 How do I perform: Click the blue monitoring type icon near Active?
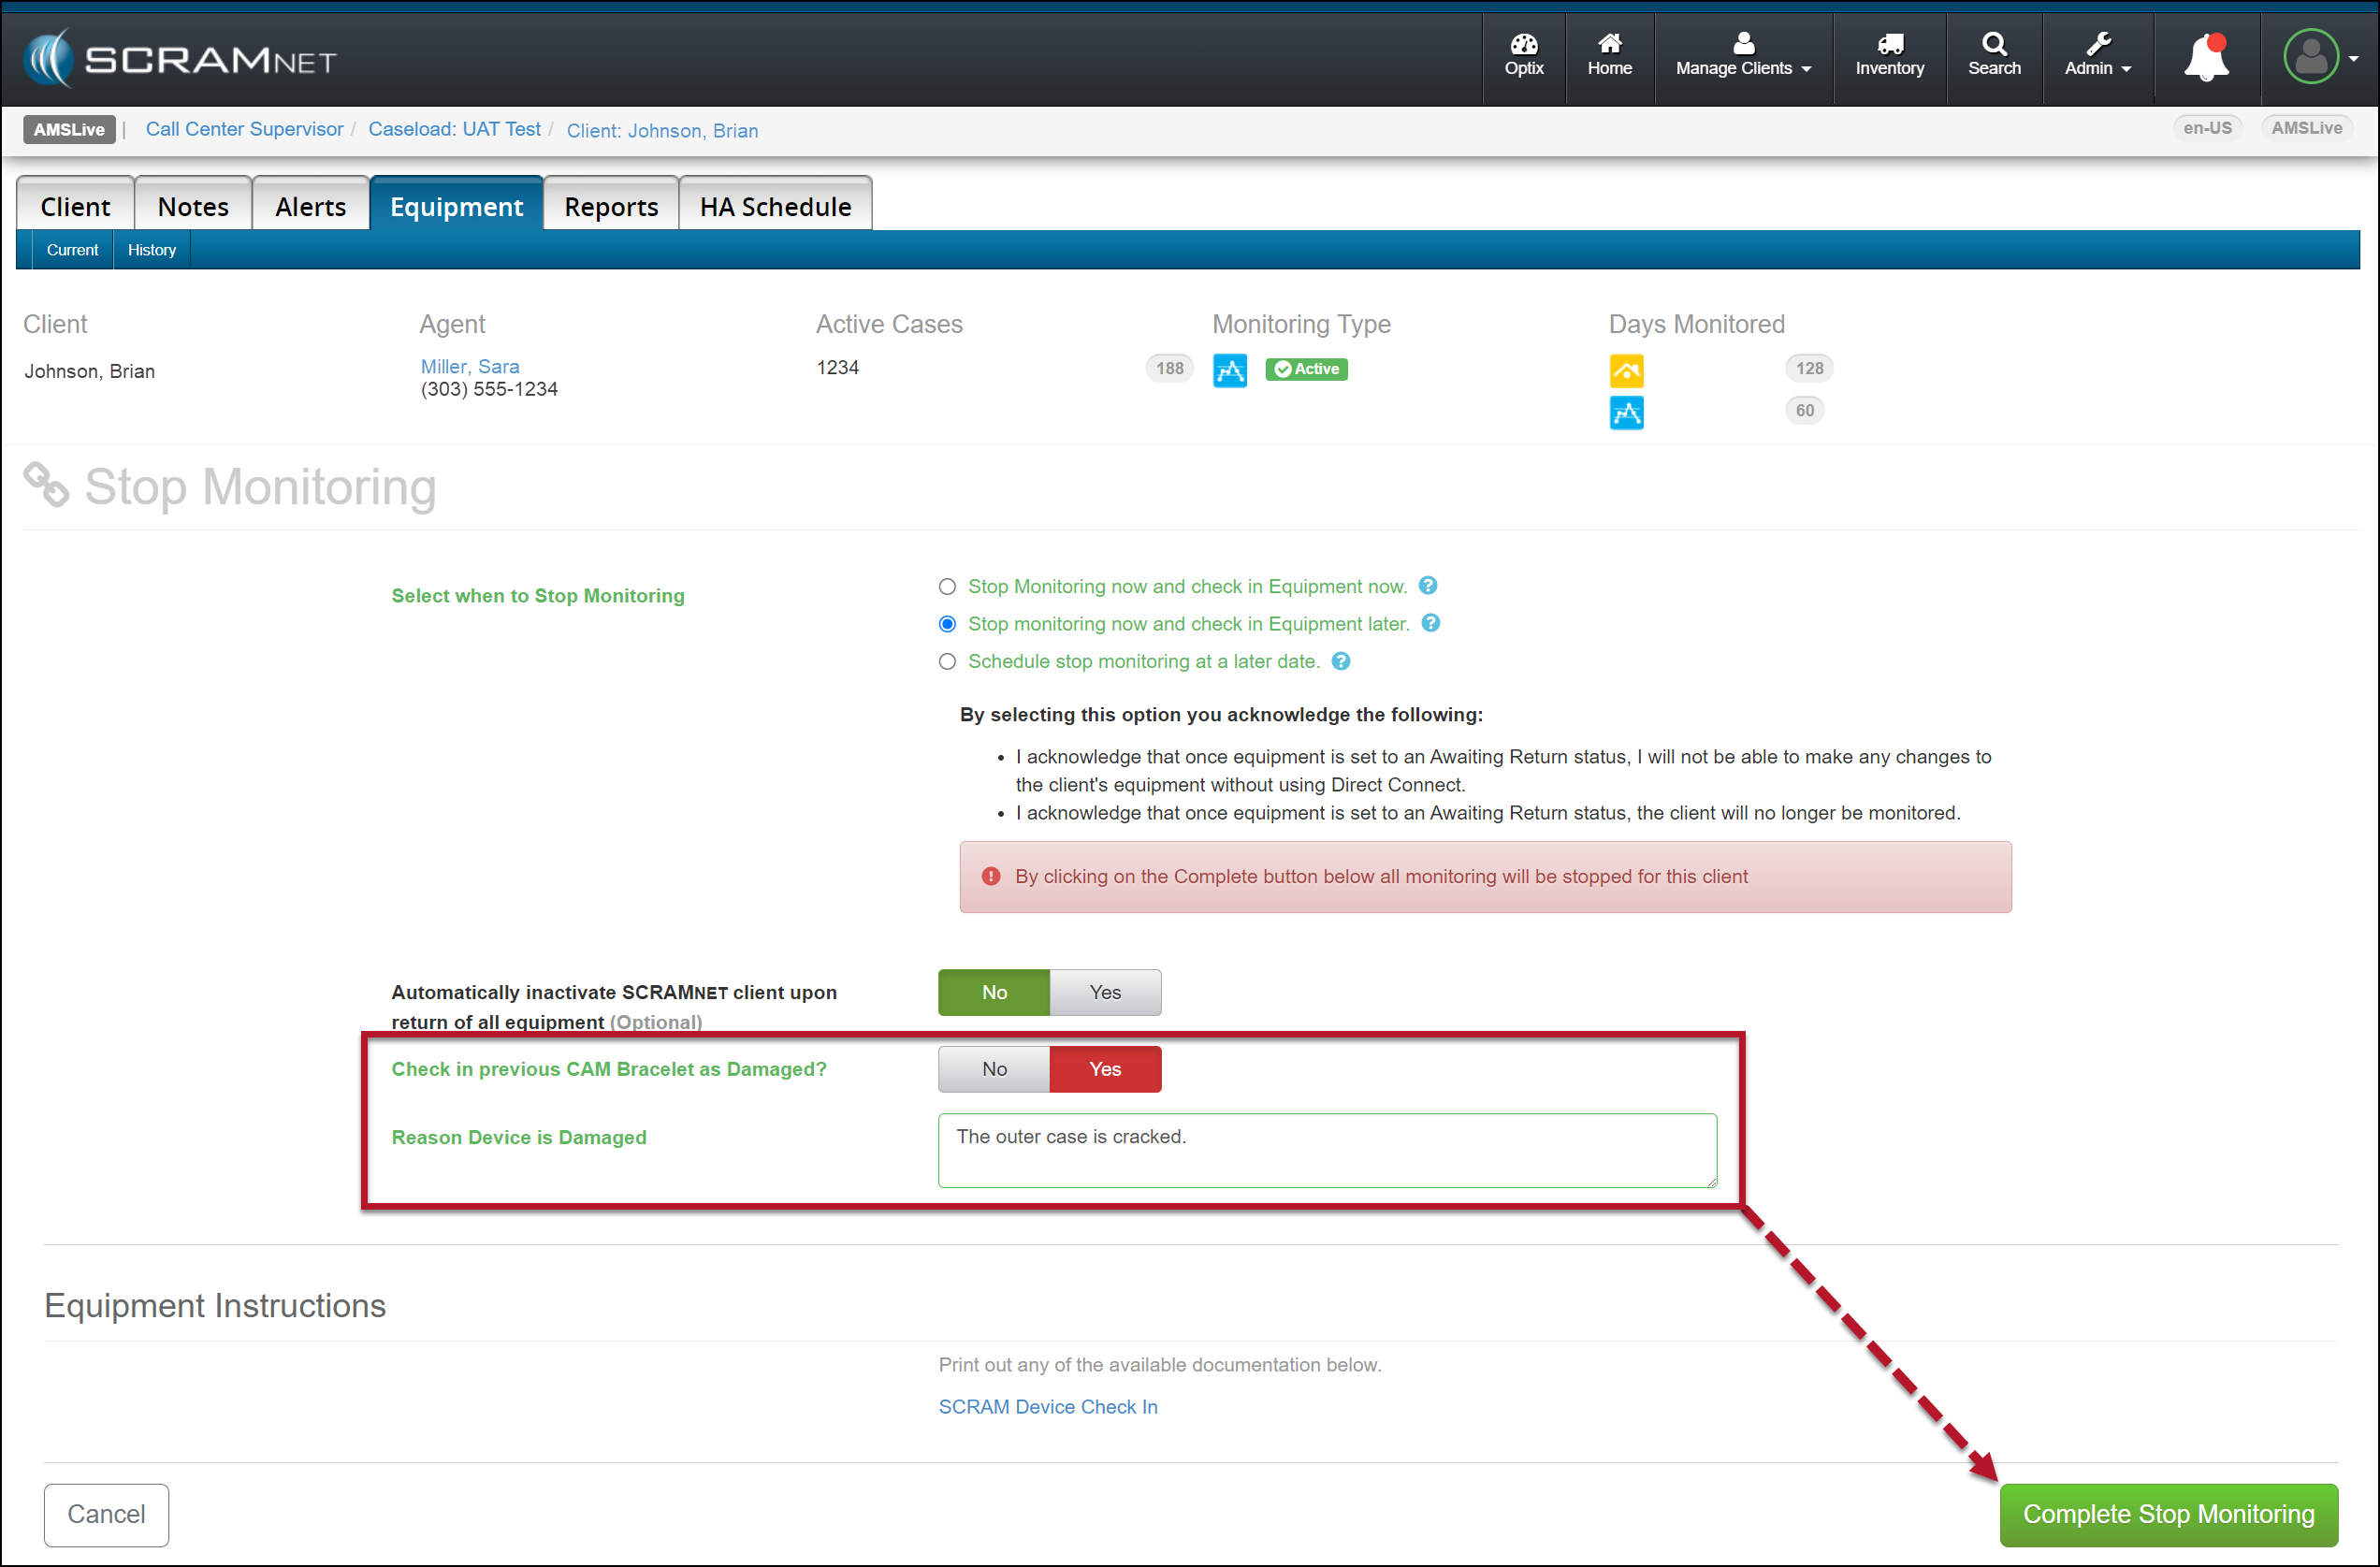[1229, 370]
